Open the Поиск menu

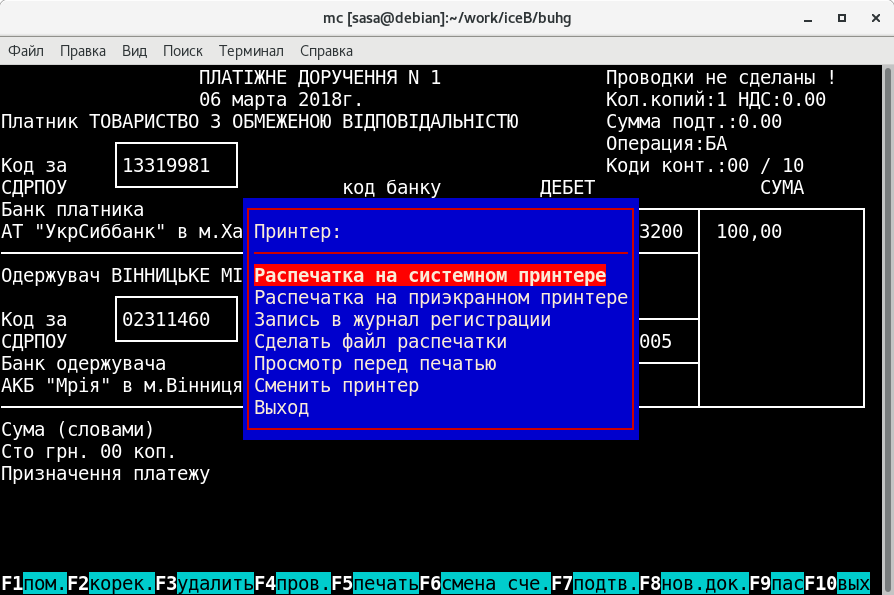pos(182,51)
